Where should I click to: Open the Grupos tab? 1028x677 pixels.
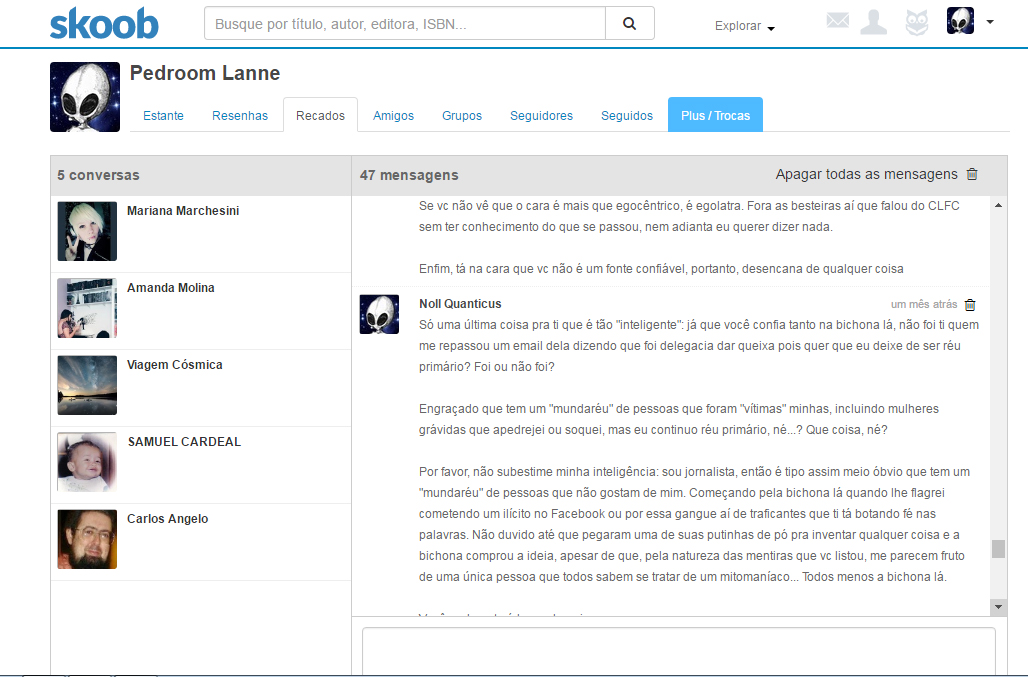point(462,115)
